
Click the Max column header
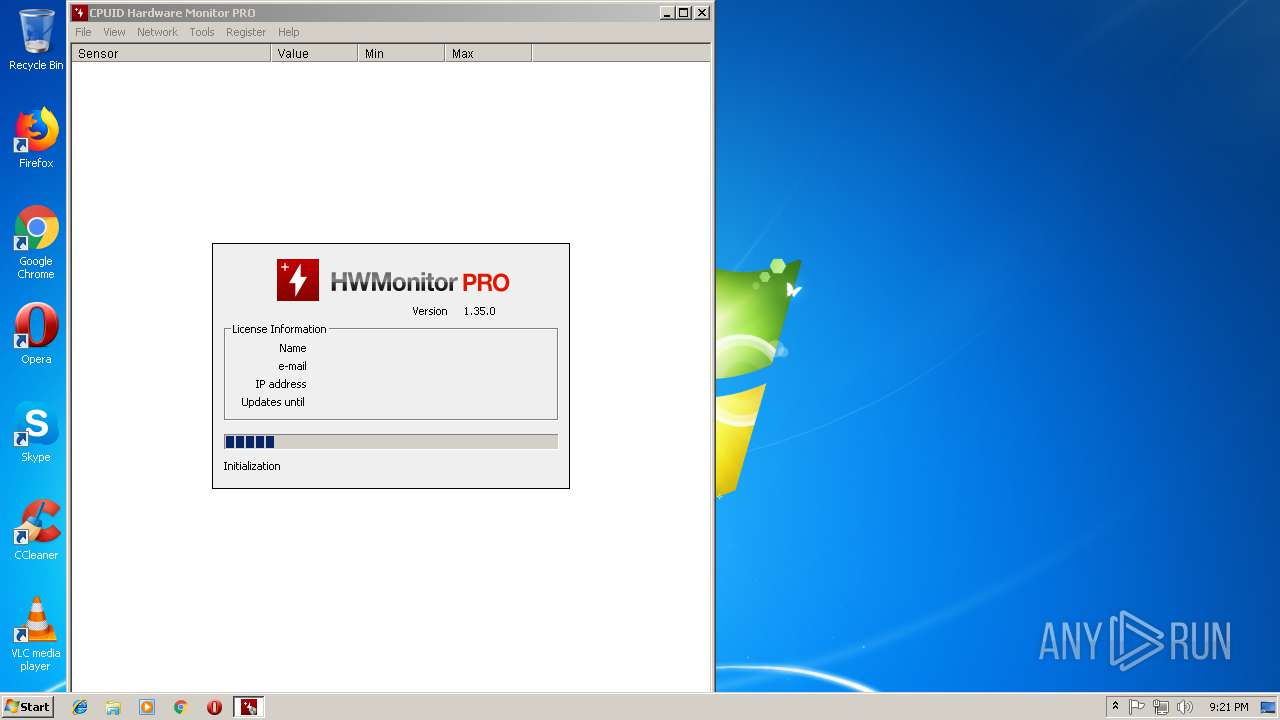pyautogui.click(x=488, y=53)
